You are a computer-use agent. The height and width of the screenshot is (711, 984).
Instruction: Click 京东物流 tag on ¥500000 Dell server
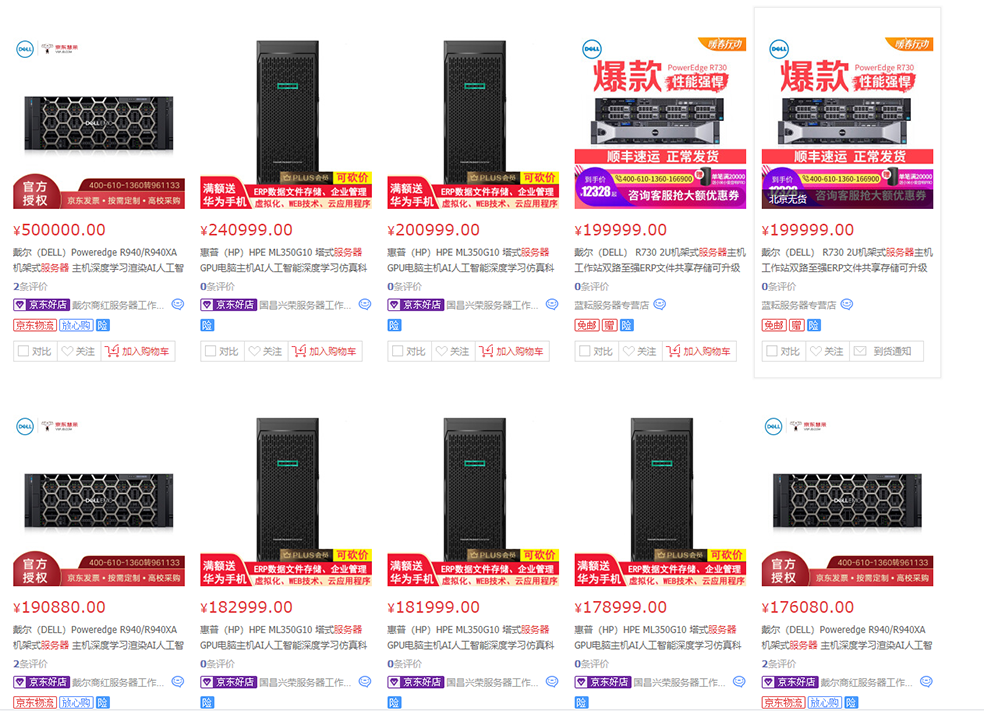point(35,325)
